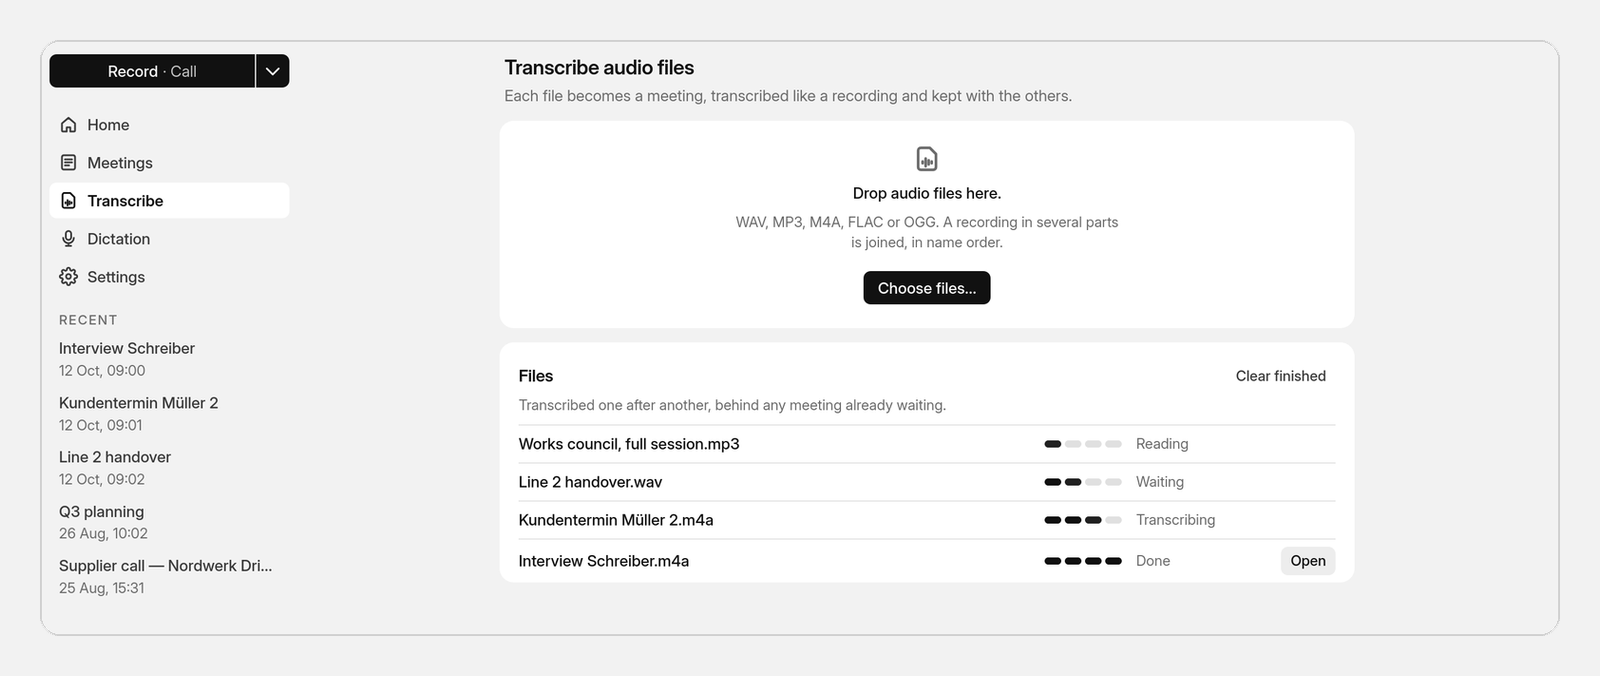The height and width of the screenshot is (676, 1600).
Task: Click the Choose files... button
Action: (927, 288)
